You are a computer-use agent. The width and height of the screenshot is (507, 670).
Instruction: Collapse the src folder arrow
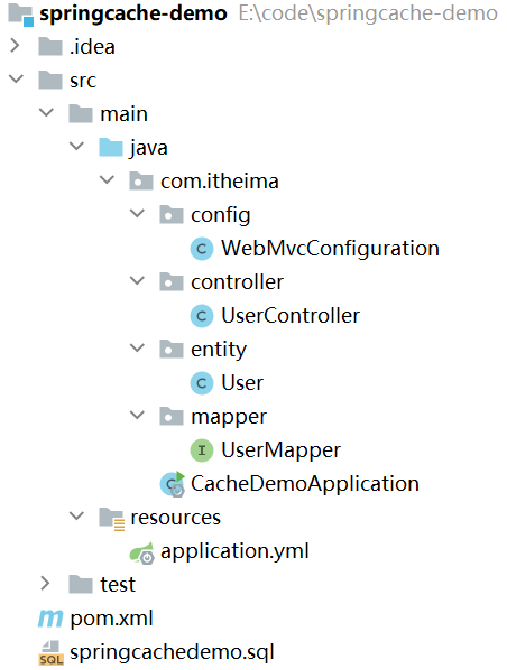click(x=16, y=79)
